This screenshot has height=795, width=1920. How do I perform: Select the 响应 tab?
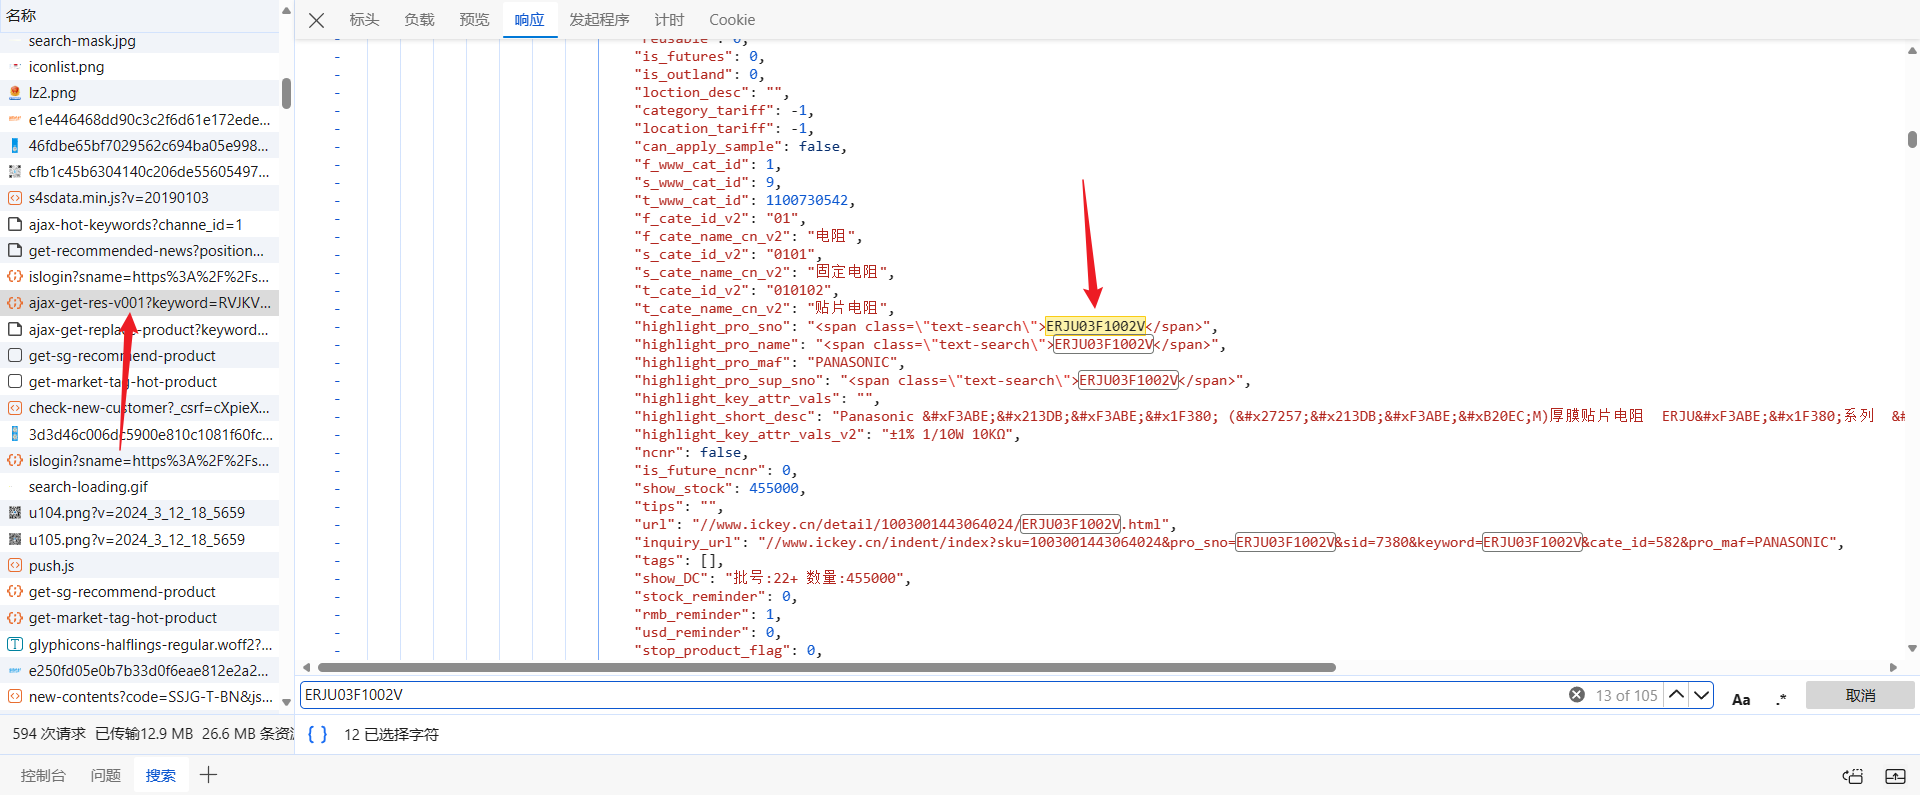(x=529, y=20)
